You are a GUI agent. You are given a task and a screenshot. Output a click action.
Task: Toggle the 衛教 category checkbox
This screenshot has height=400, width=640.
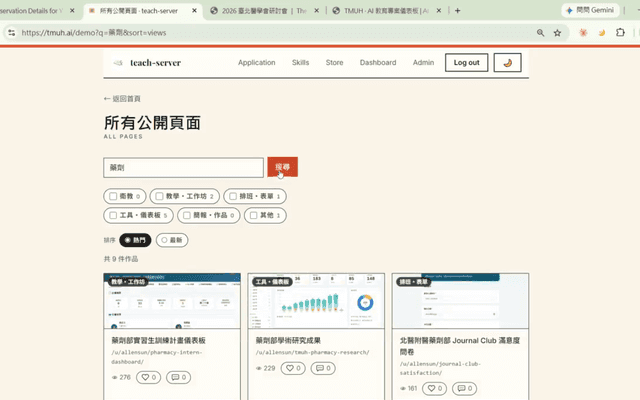pyautogui.click(x=113, y=196)
